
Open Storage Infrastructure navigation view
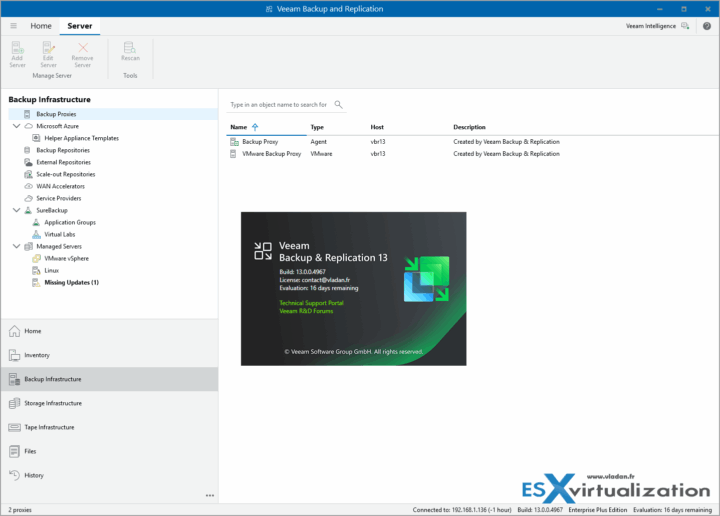click(x=109, y=403)
